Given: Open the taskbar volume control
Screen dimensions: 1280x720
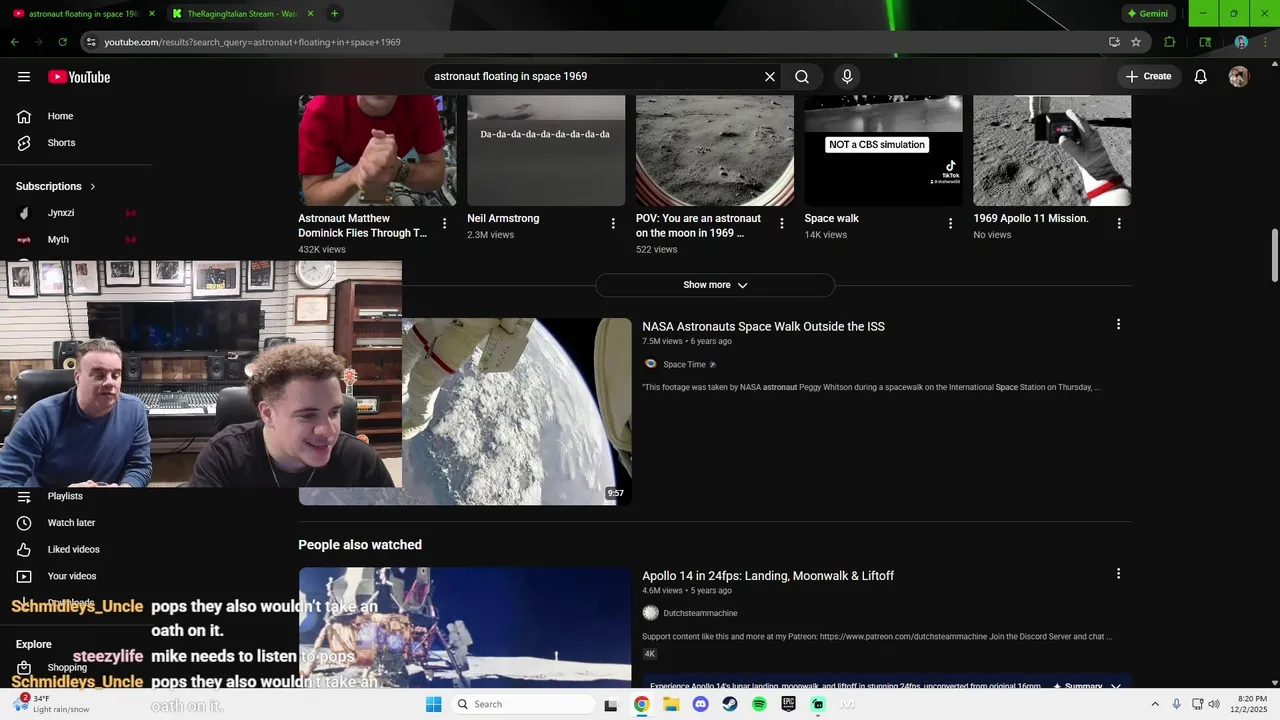Looking at the screenshot, I should point(1214,704).
